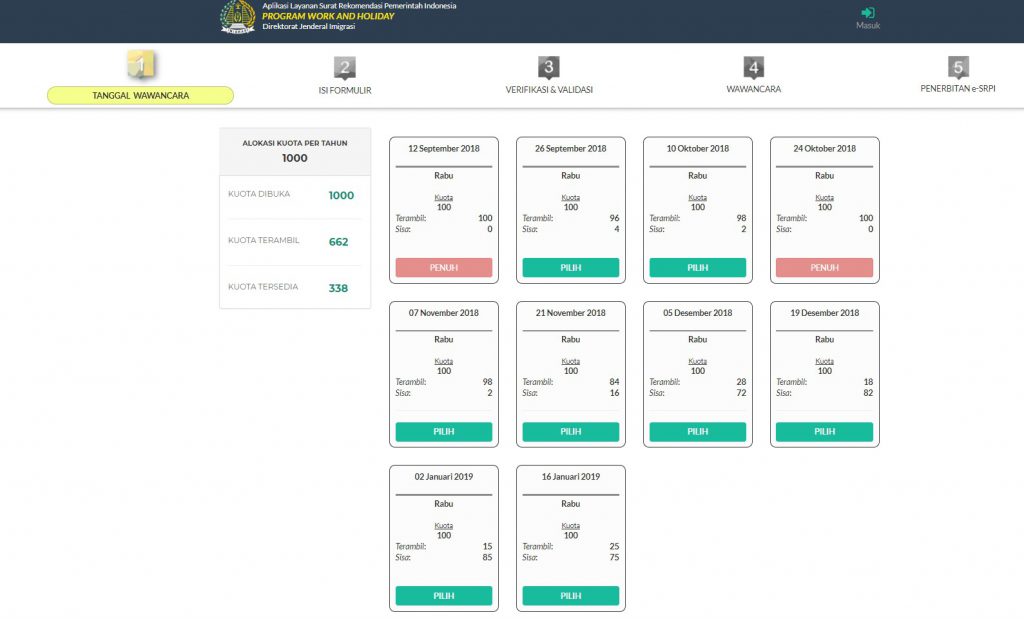Click PENUH button on 12 September 2018

click(444, 268)
